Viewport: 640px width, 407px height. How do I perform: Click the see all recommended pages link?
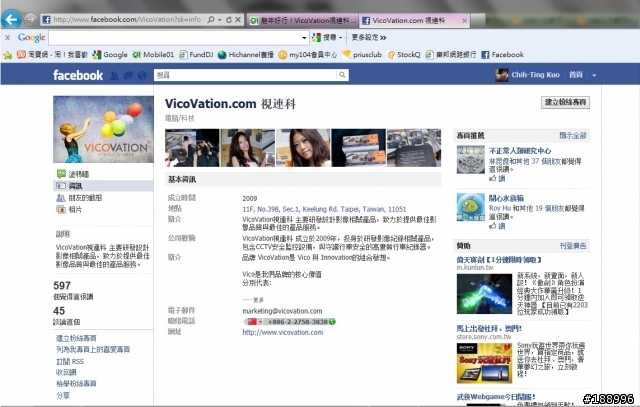click(573, 136)
